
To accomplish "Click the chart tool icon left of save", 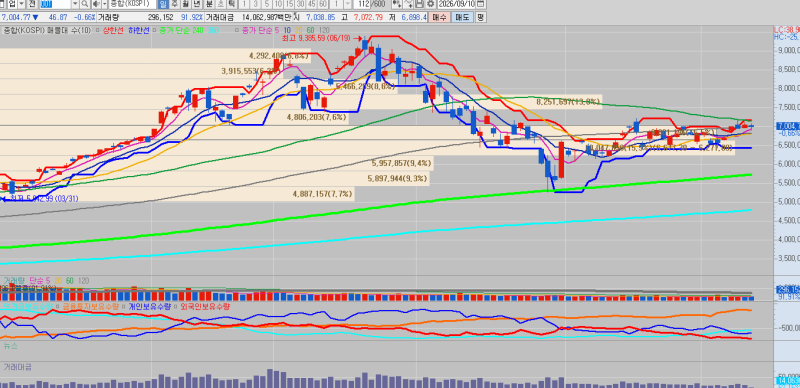I will (x=408, y=4).
